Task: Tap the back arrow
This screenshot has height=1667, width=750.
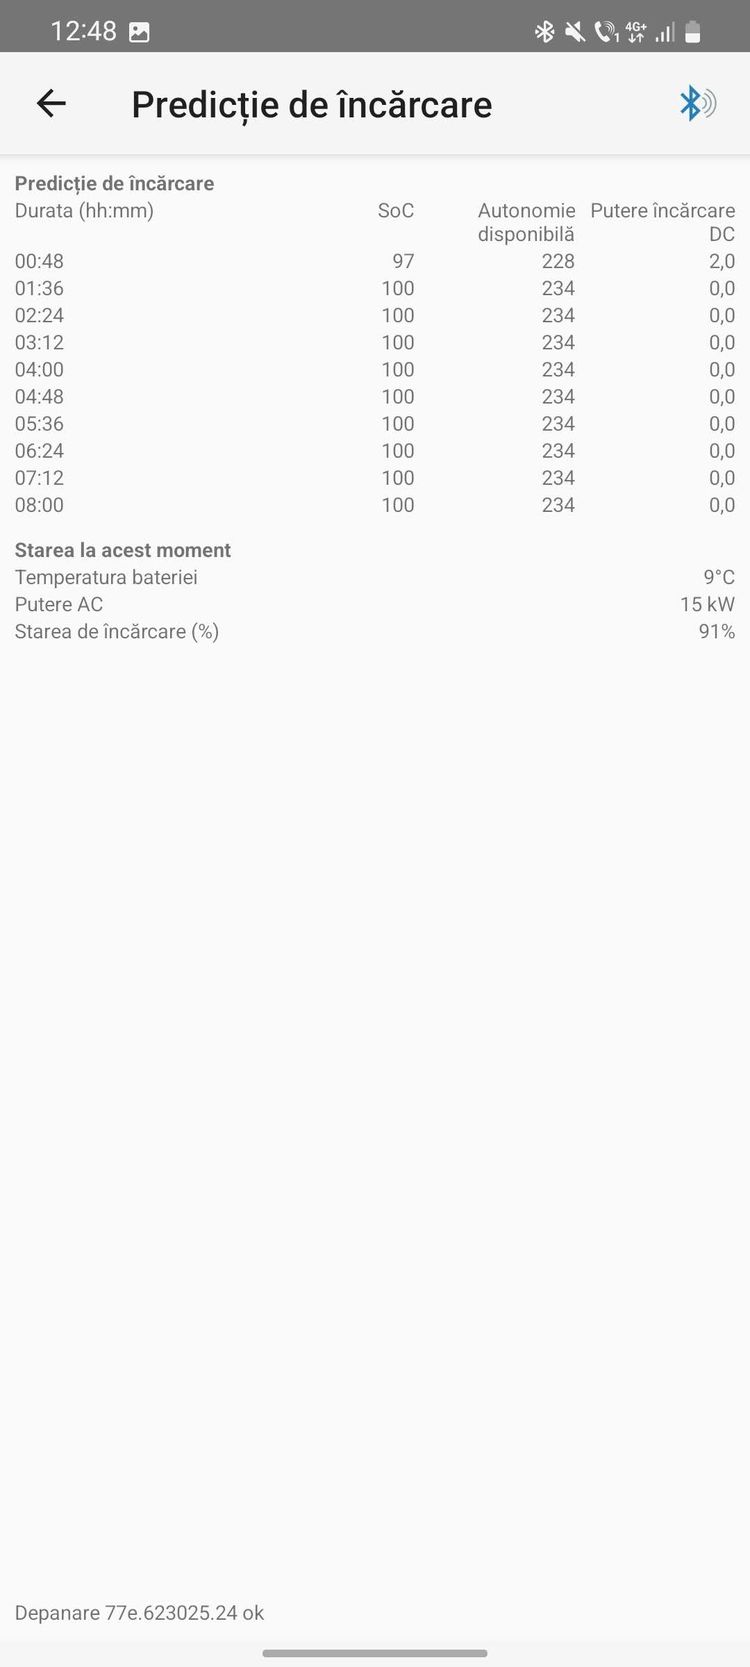Action: (x=51, y=103)
